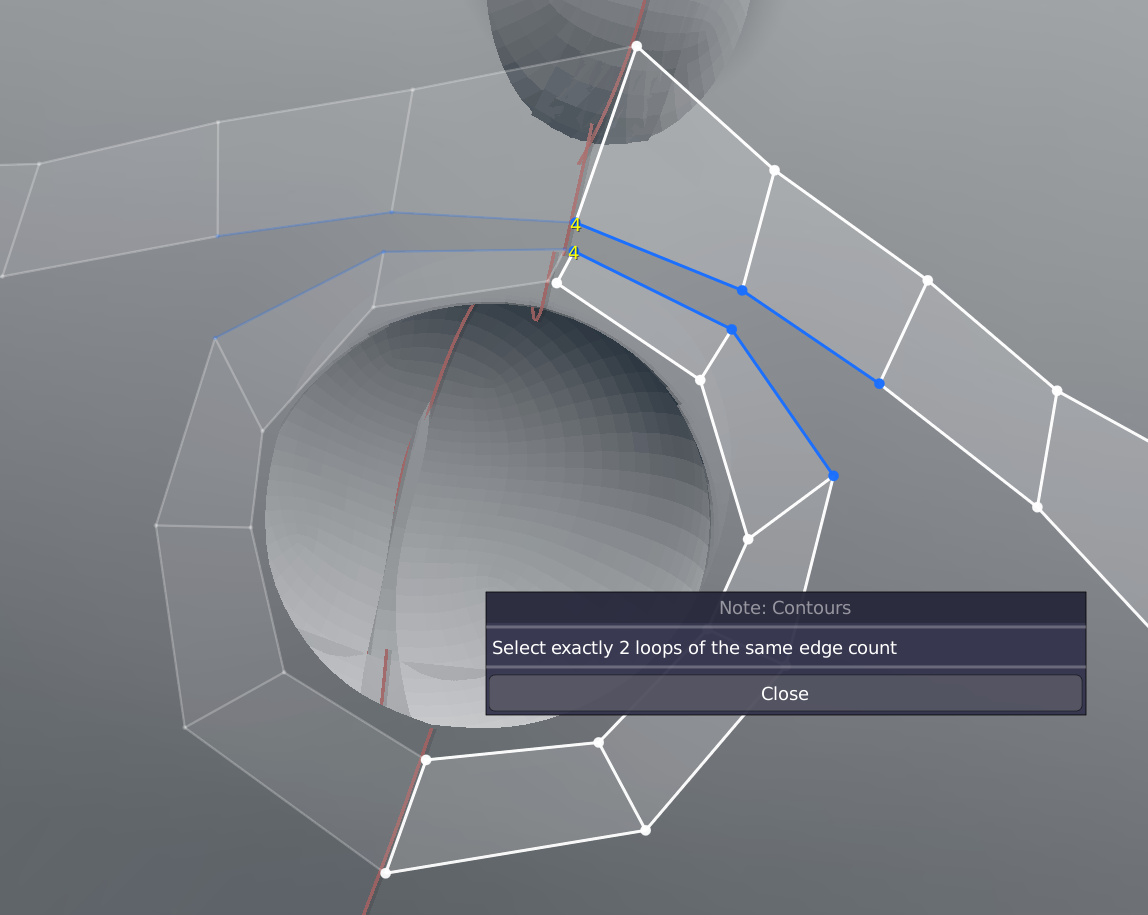Click the topmost blue selected vertex
Screen dimensions: 1148x915
tap(741, 289)
